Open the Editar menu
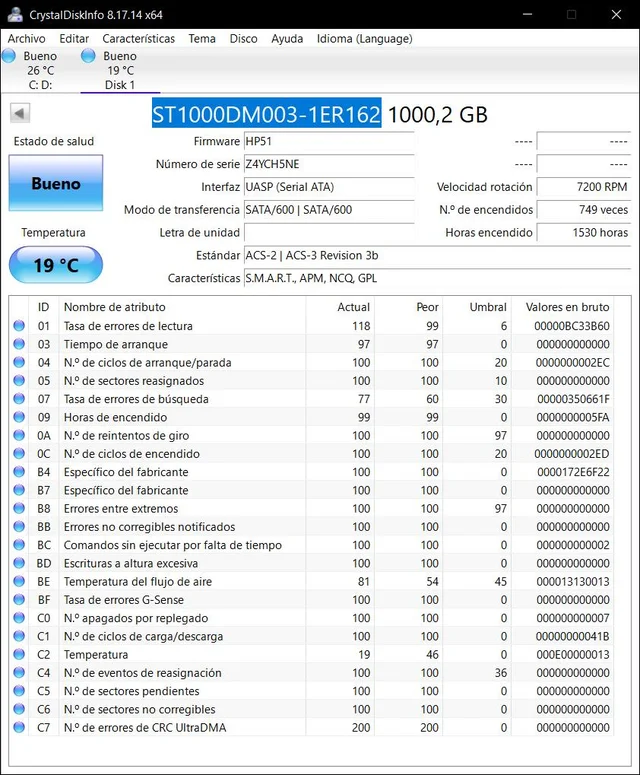Screen dimensions: 640x775 click(x=74, y=39)
